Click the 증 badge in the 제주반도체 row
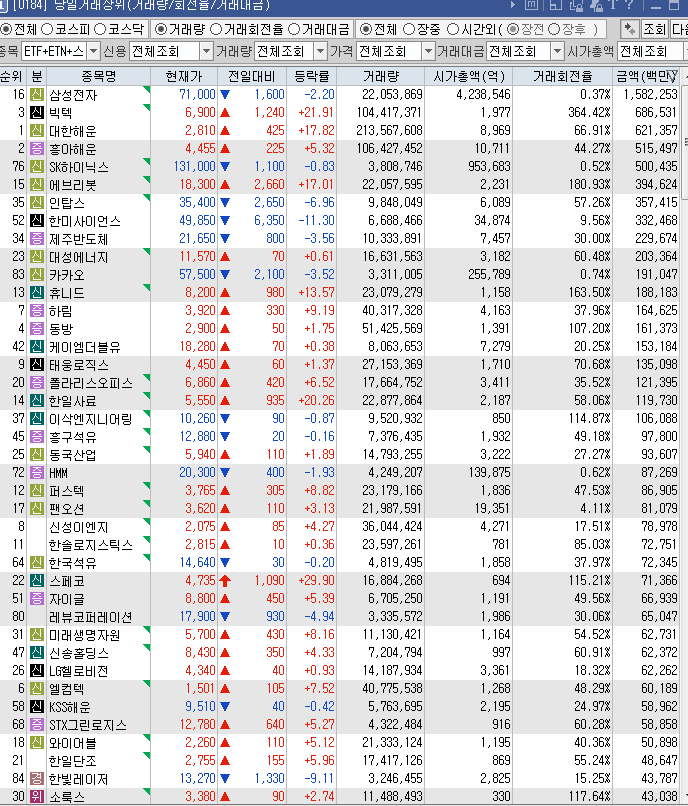The image size is (688, 806). pyautogui.click(x=37, y=239)
